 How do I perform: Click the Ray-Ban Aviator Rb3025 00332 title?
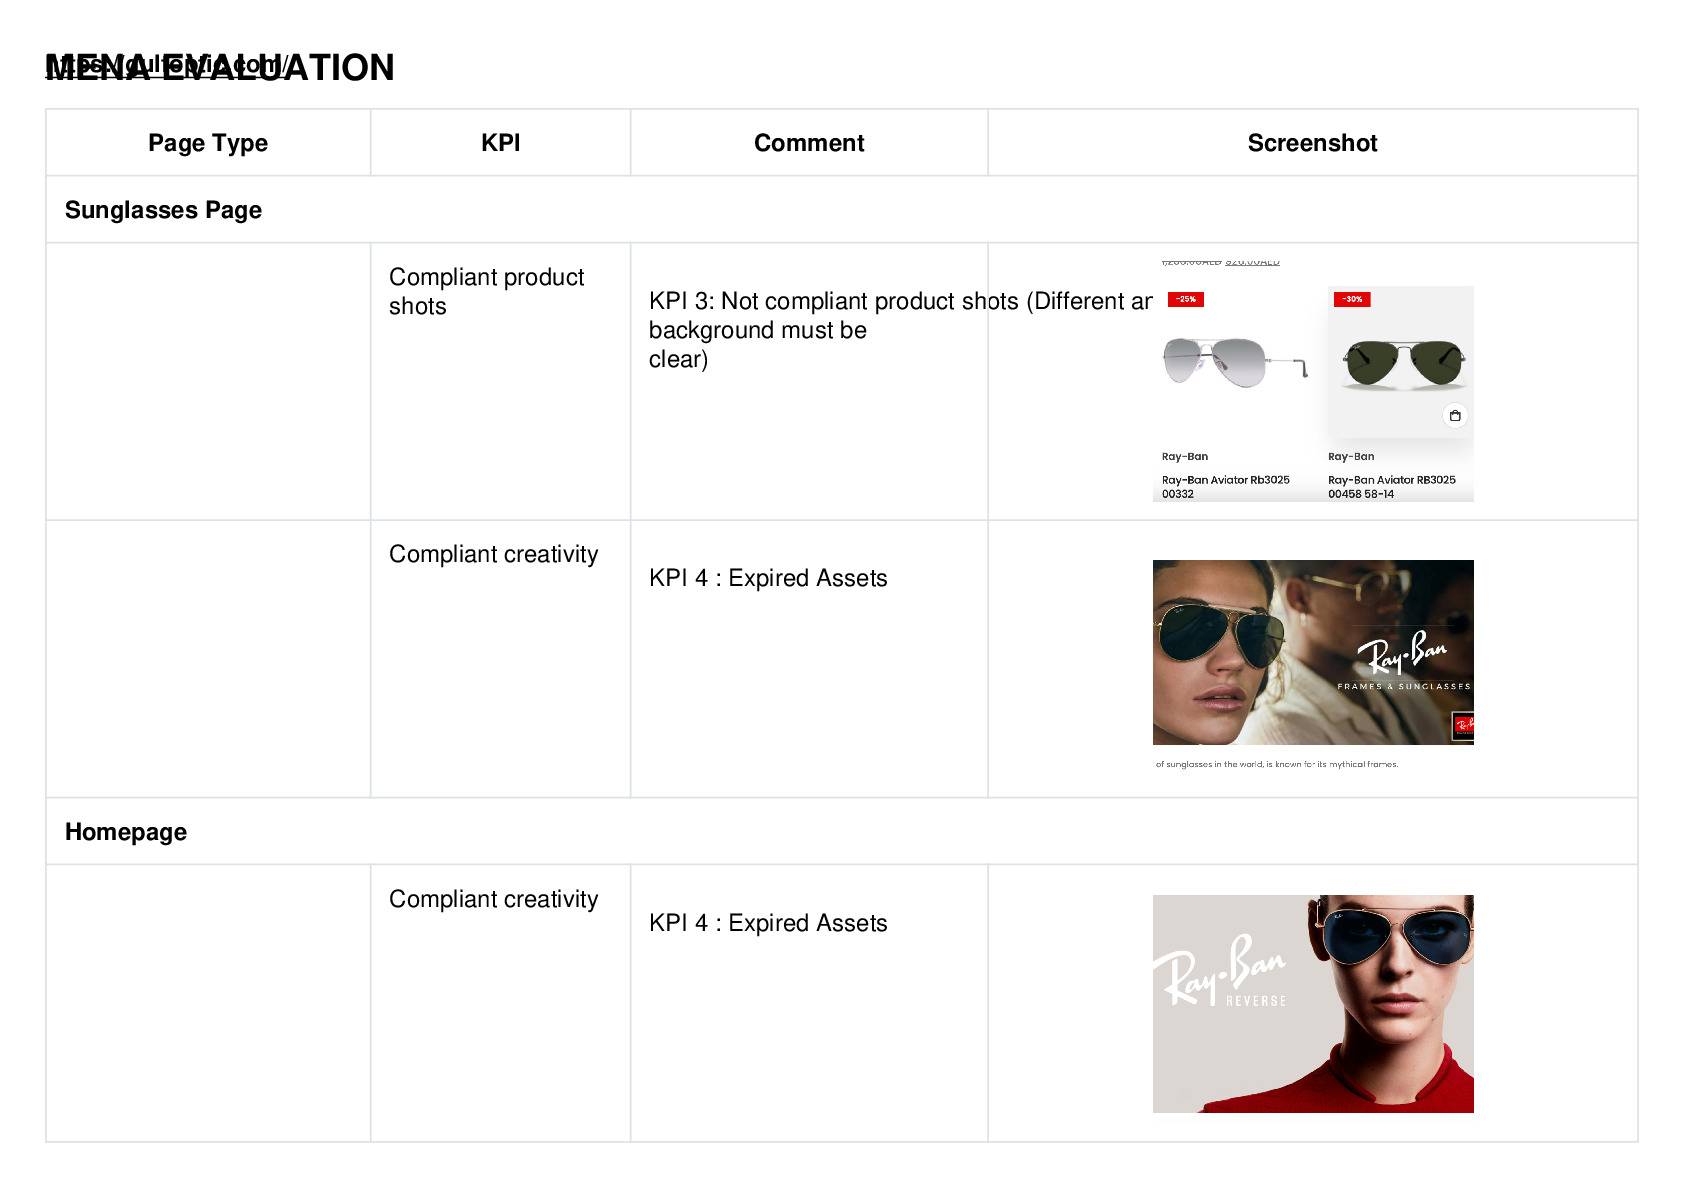coord(1226,487)
